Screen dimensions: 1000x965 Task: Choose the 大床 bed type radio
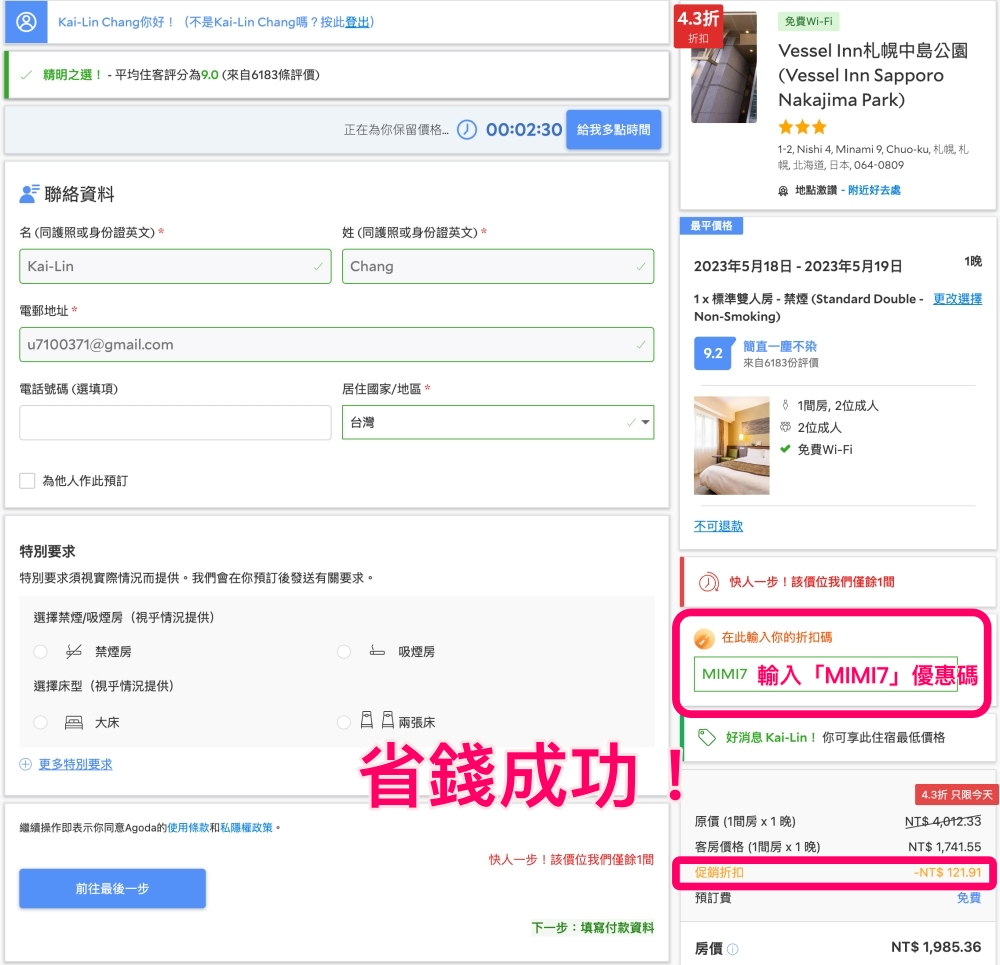coord(41,723)
